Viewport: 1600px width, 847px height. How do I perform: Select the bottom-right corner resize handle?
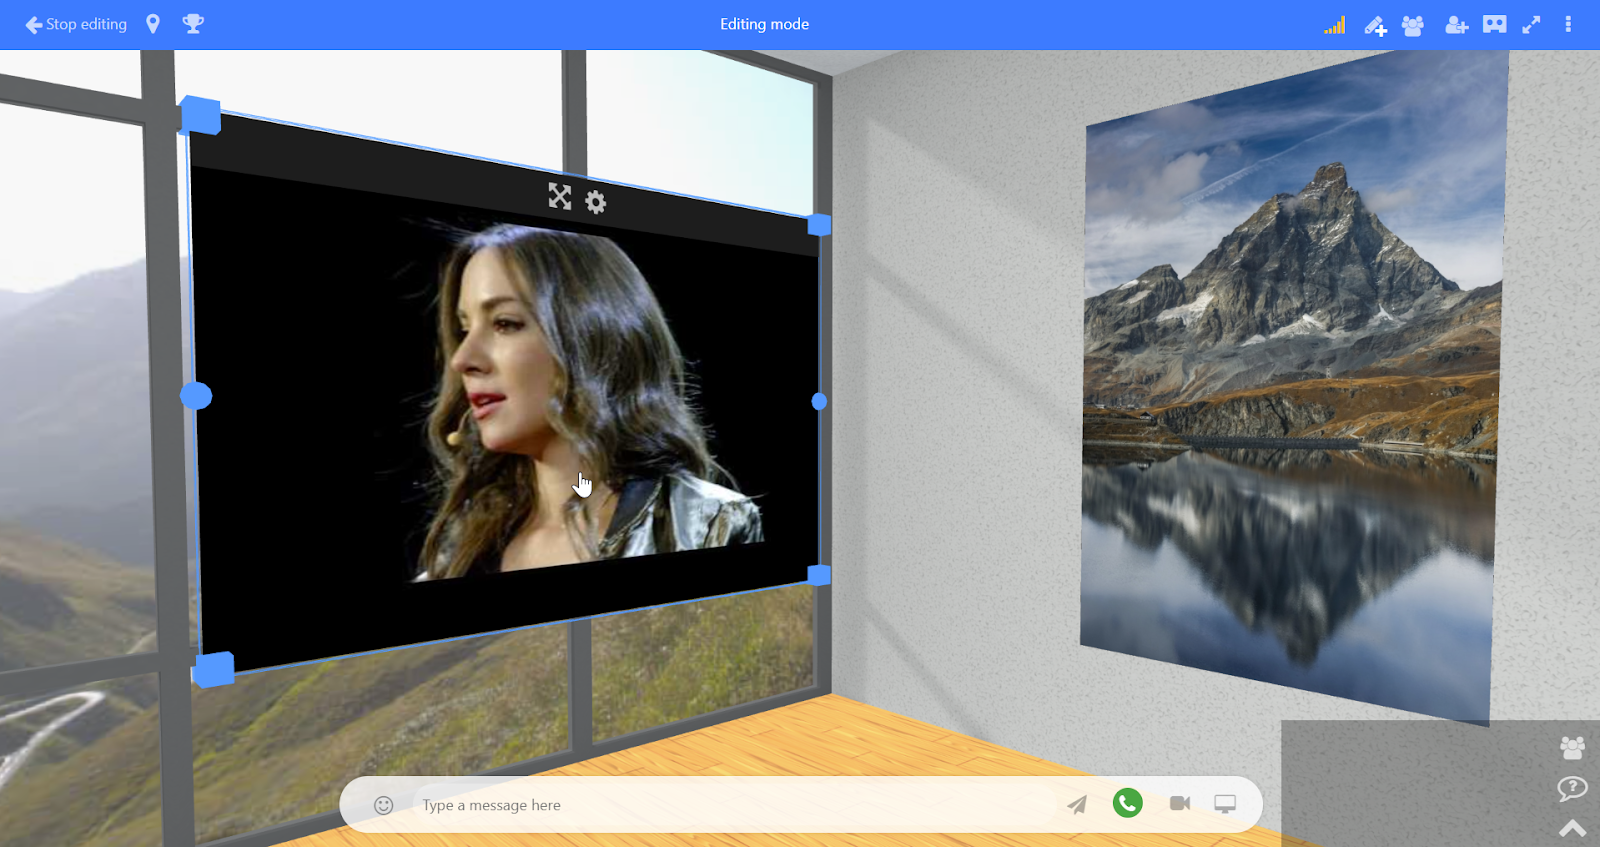click(819, 575)
